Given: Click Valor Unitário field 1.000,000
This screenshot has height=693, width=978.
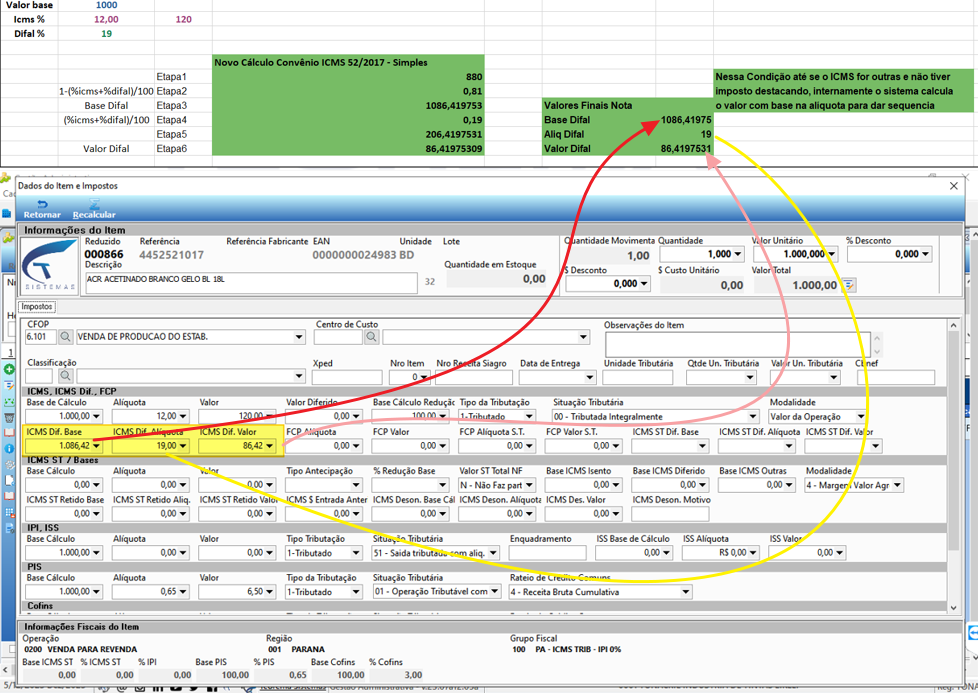Looking at the screenshot, I should pos(795,254).
